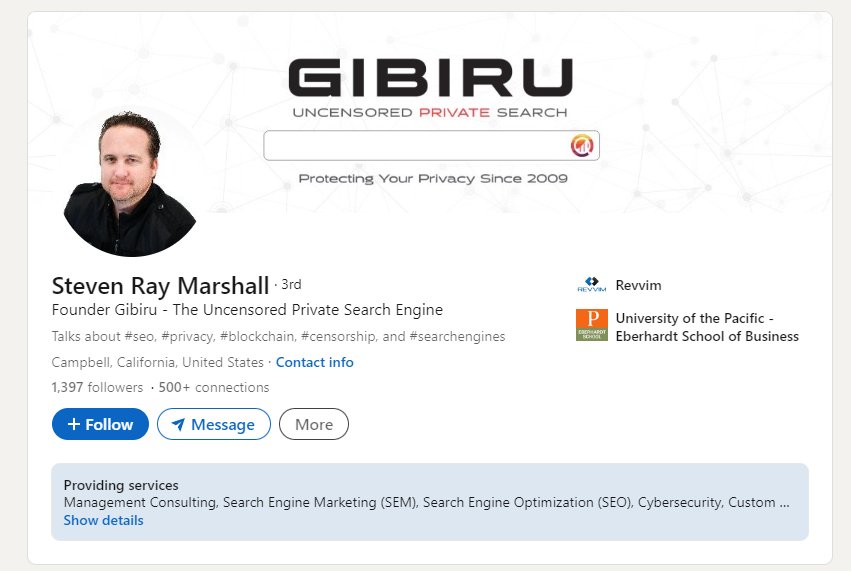This screenshot has width=851, height=571.
Task: Open the More actions dropdown
Action: pyautogui.click(x=313, y=425)
